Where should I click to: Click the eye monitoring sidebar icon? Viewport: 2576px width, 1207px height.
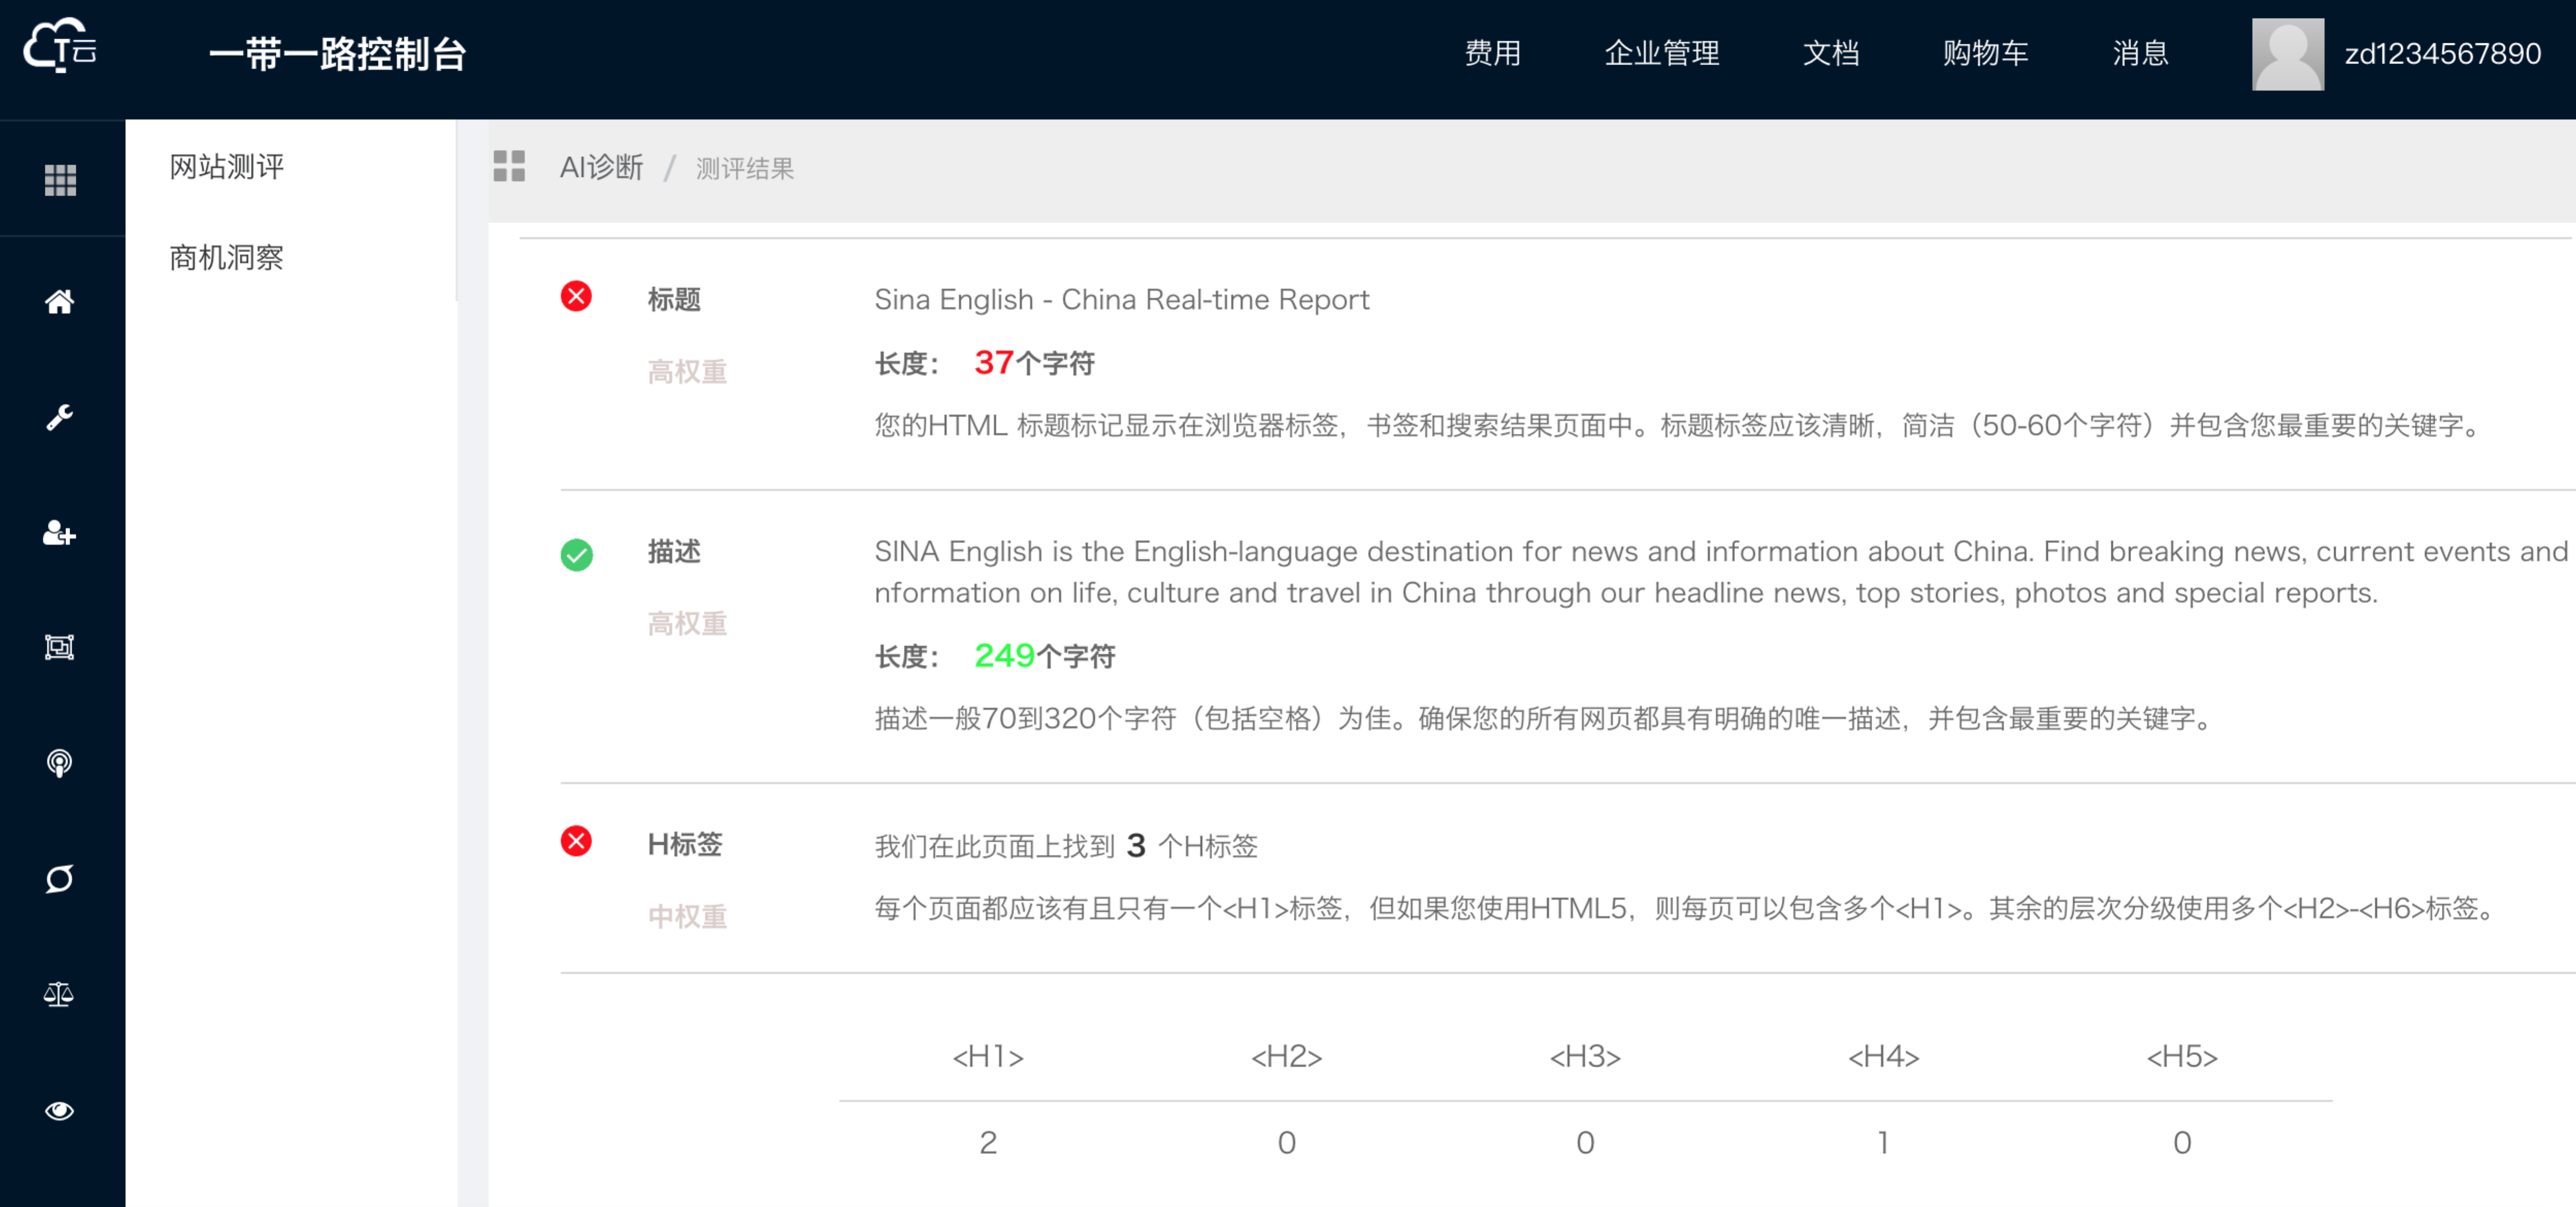60,1111
